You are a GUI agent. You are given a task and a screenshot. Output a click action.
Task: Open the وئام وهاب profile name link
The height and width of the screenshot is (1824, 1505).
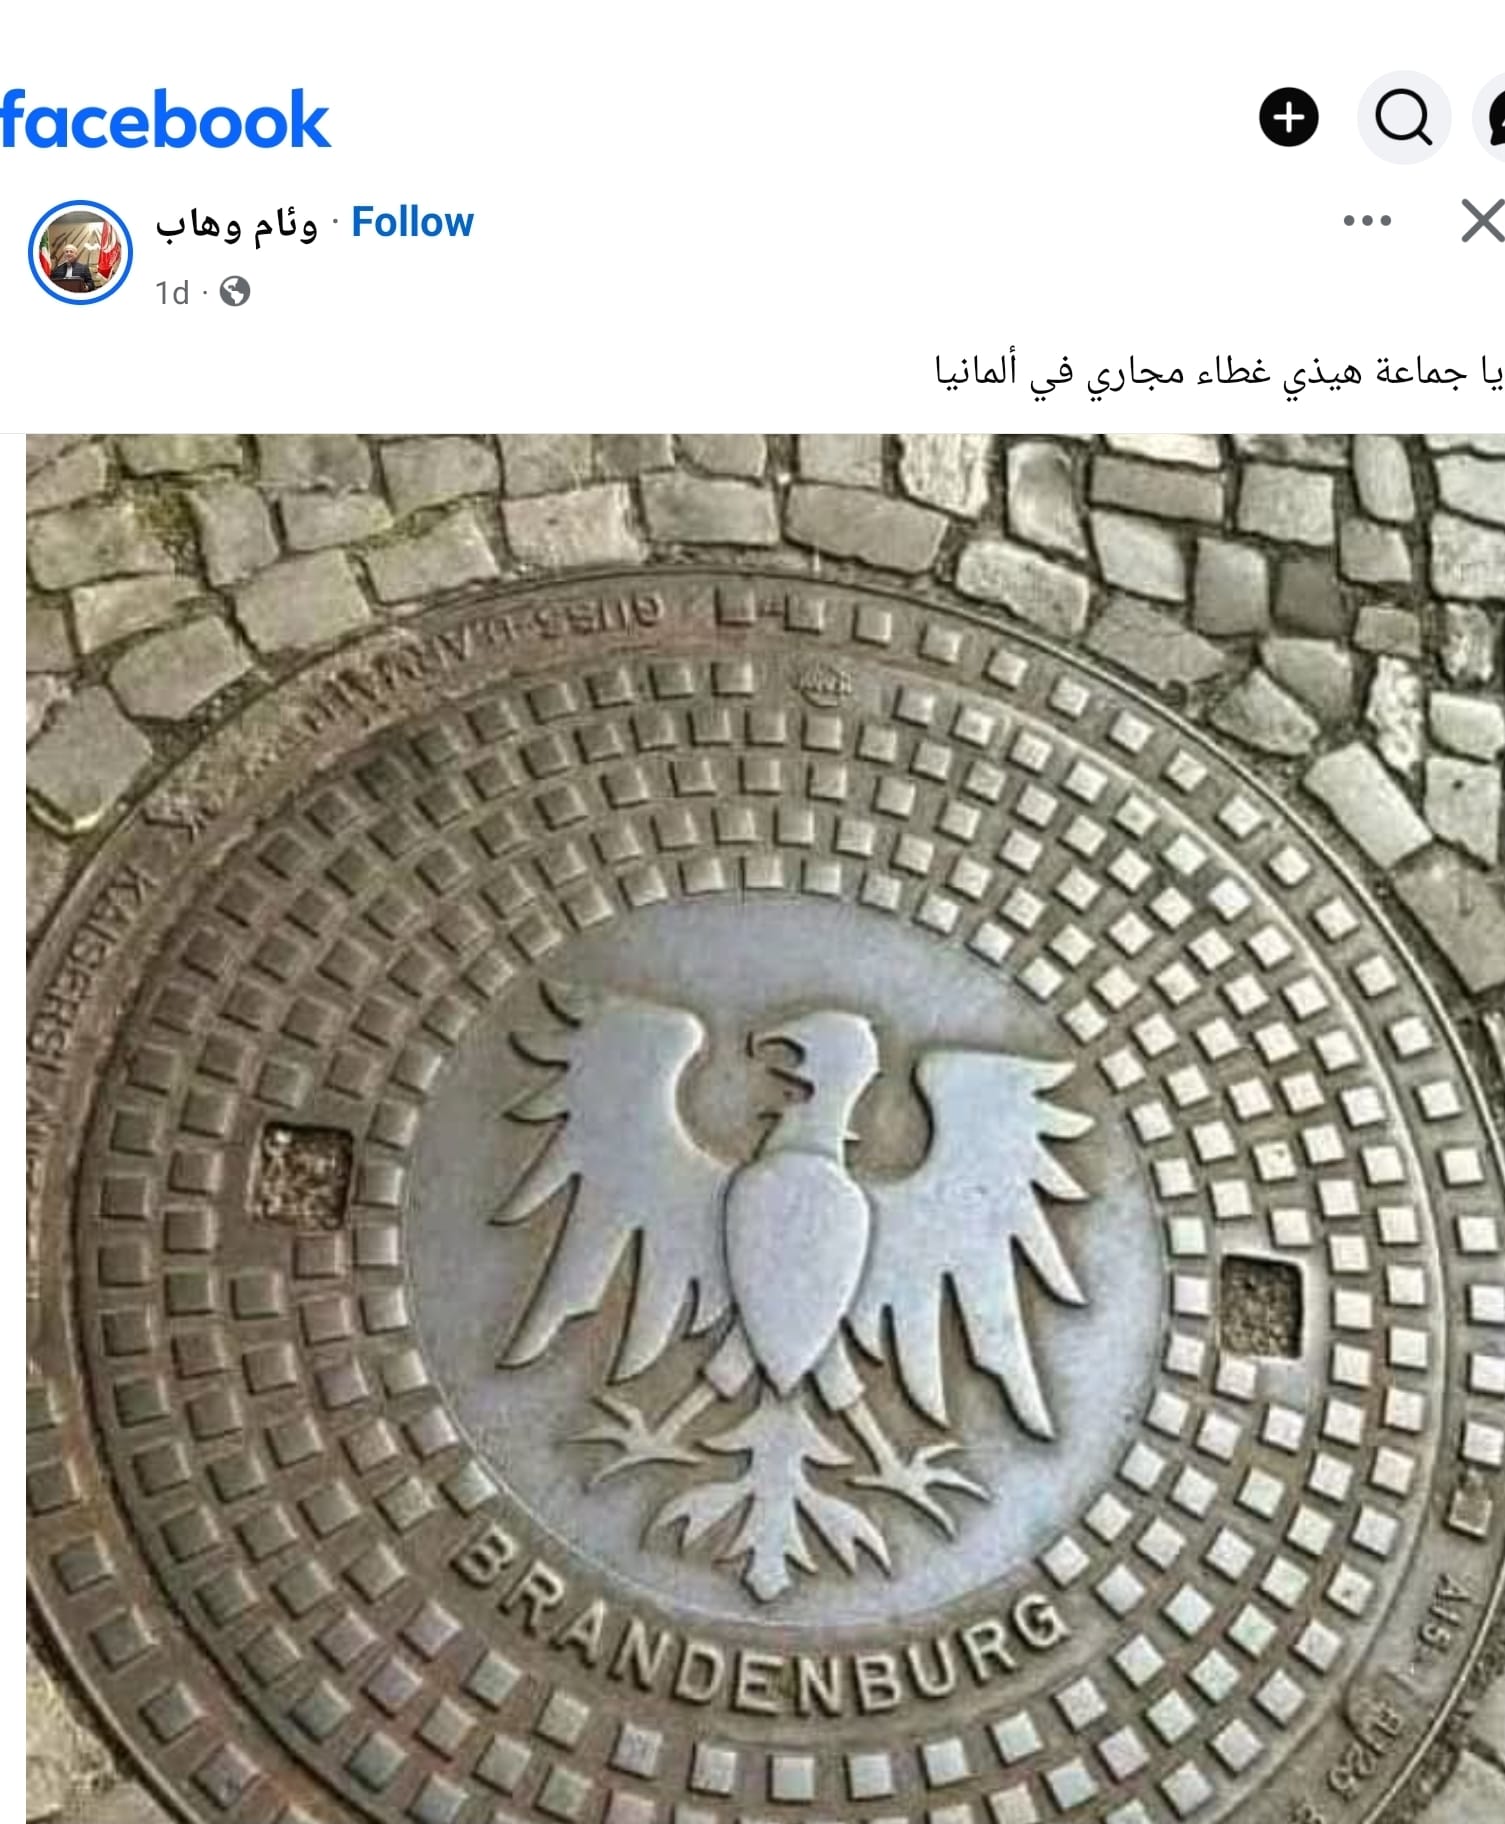236,224
